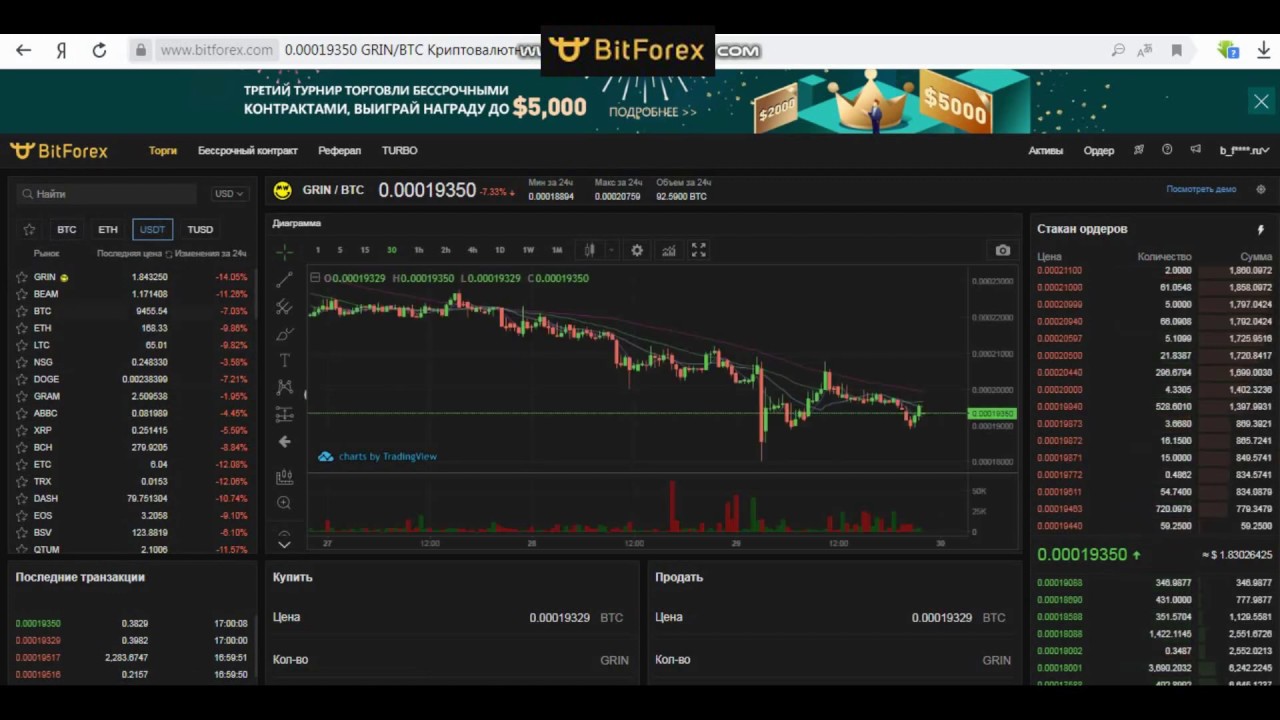
Task: Expand chart style dropdown arrow
Action: [x=611, y=250]
